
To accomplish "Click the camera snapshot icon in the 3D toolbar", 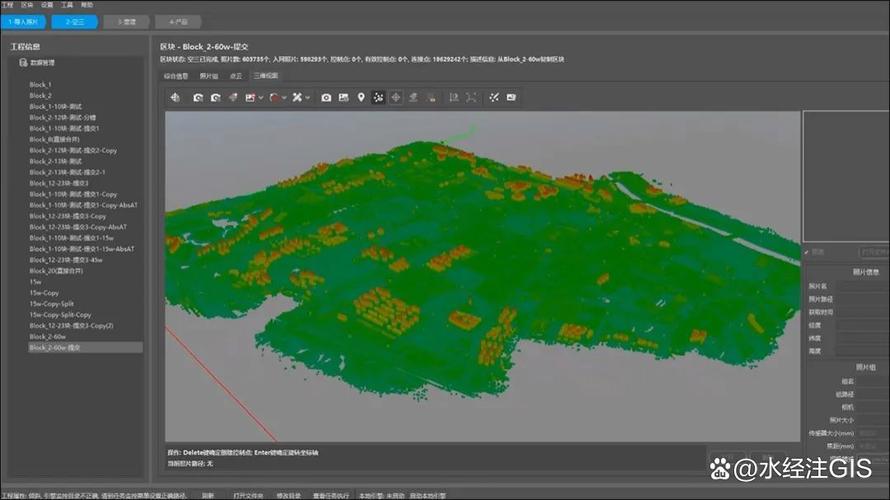I will coord(326,97).
